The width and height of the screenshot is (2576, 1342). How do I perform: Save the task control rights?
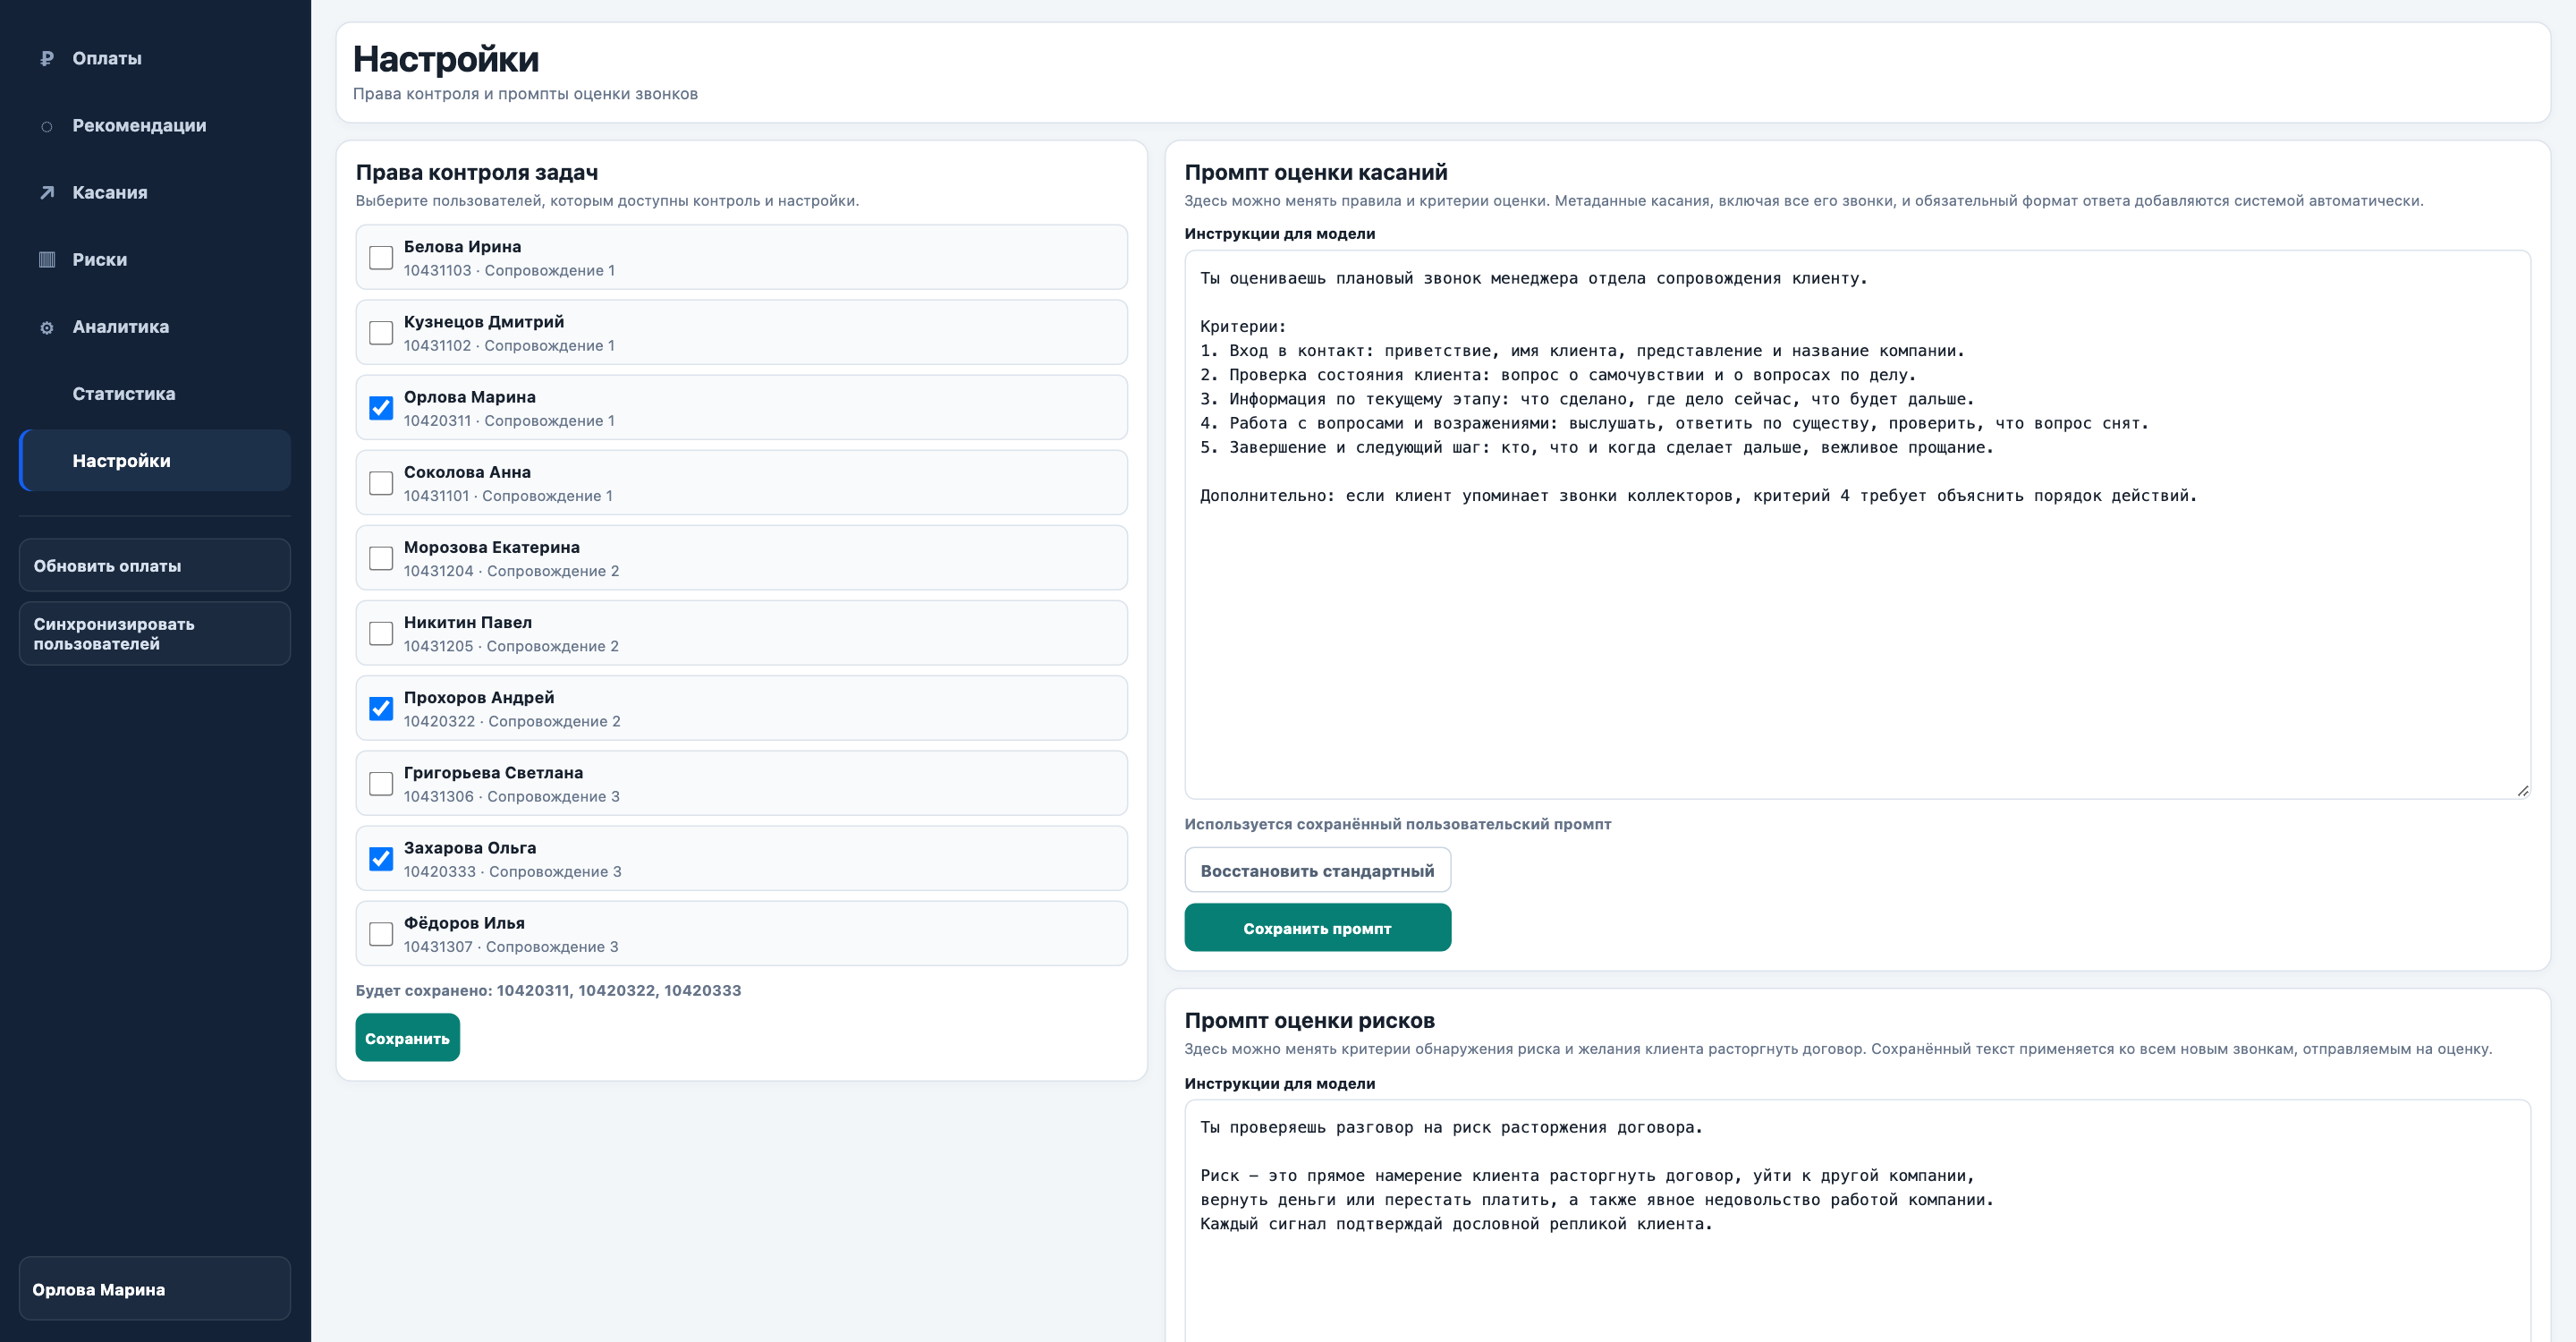407,1038
